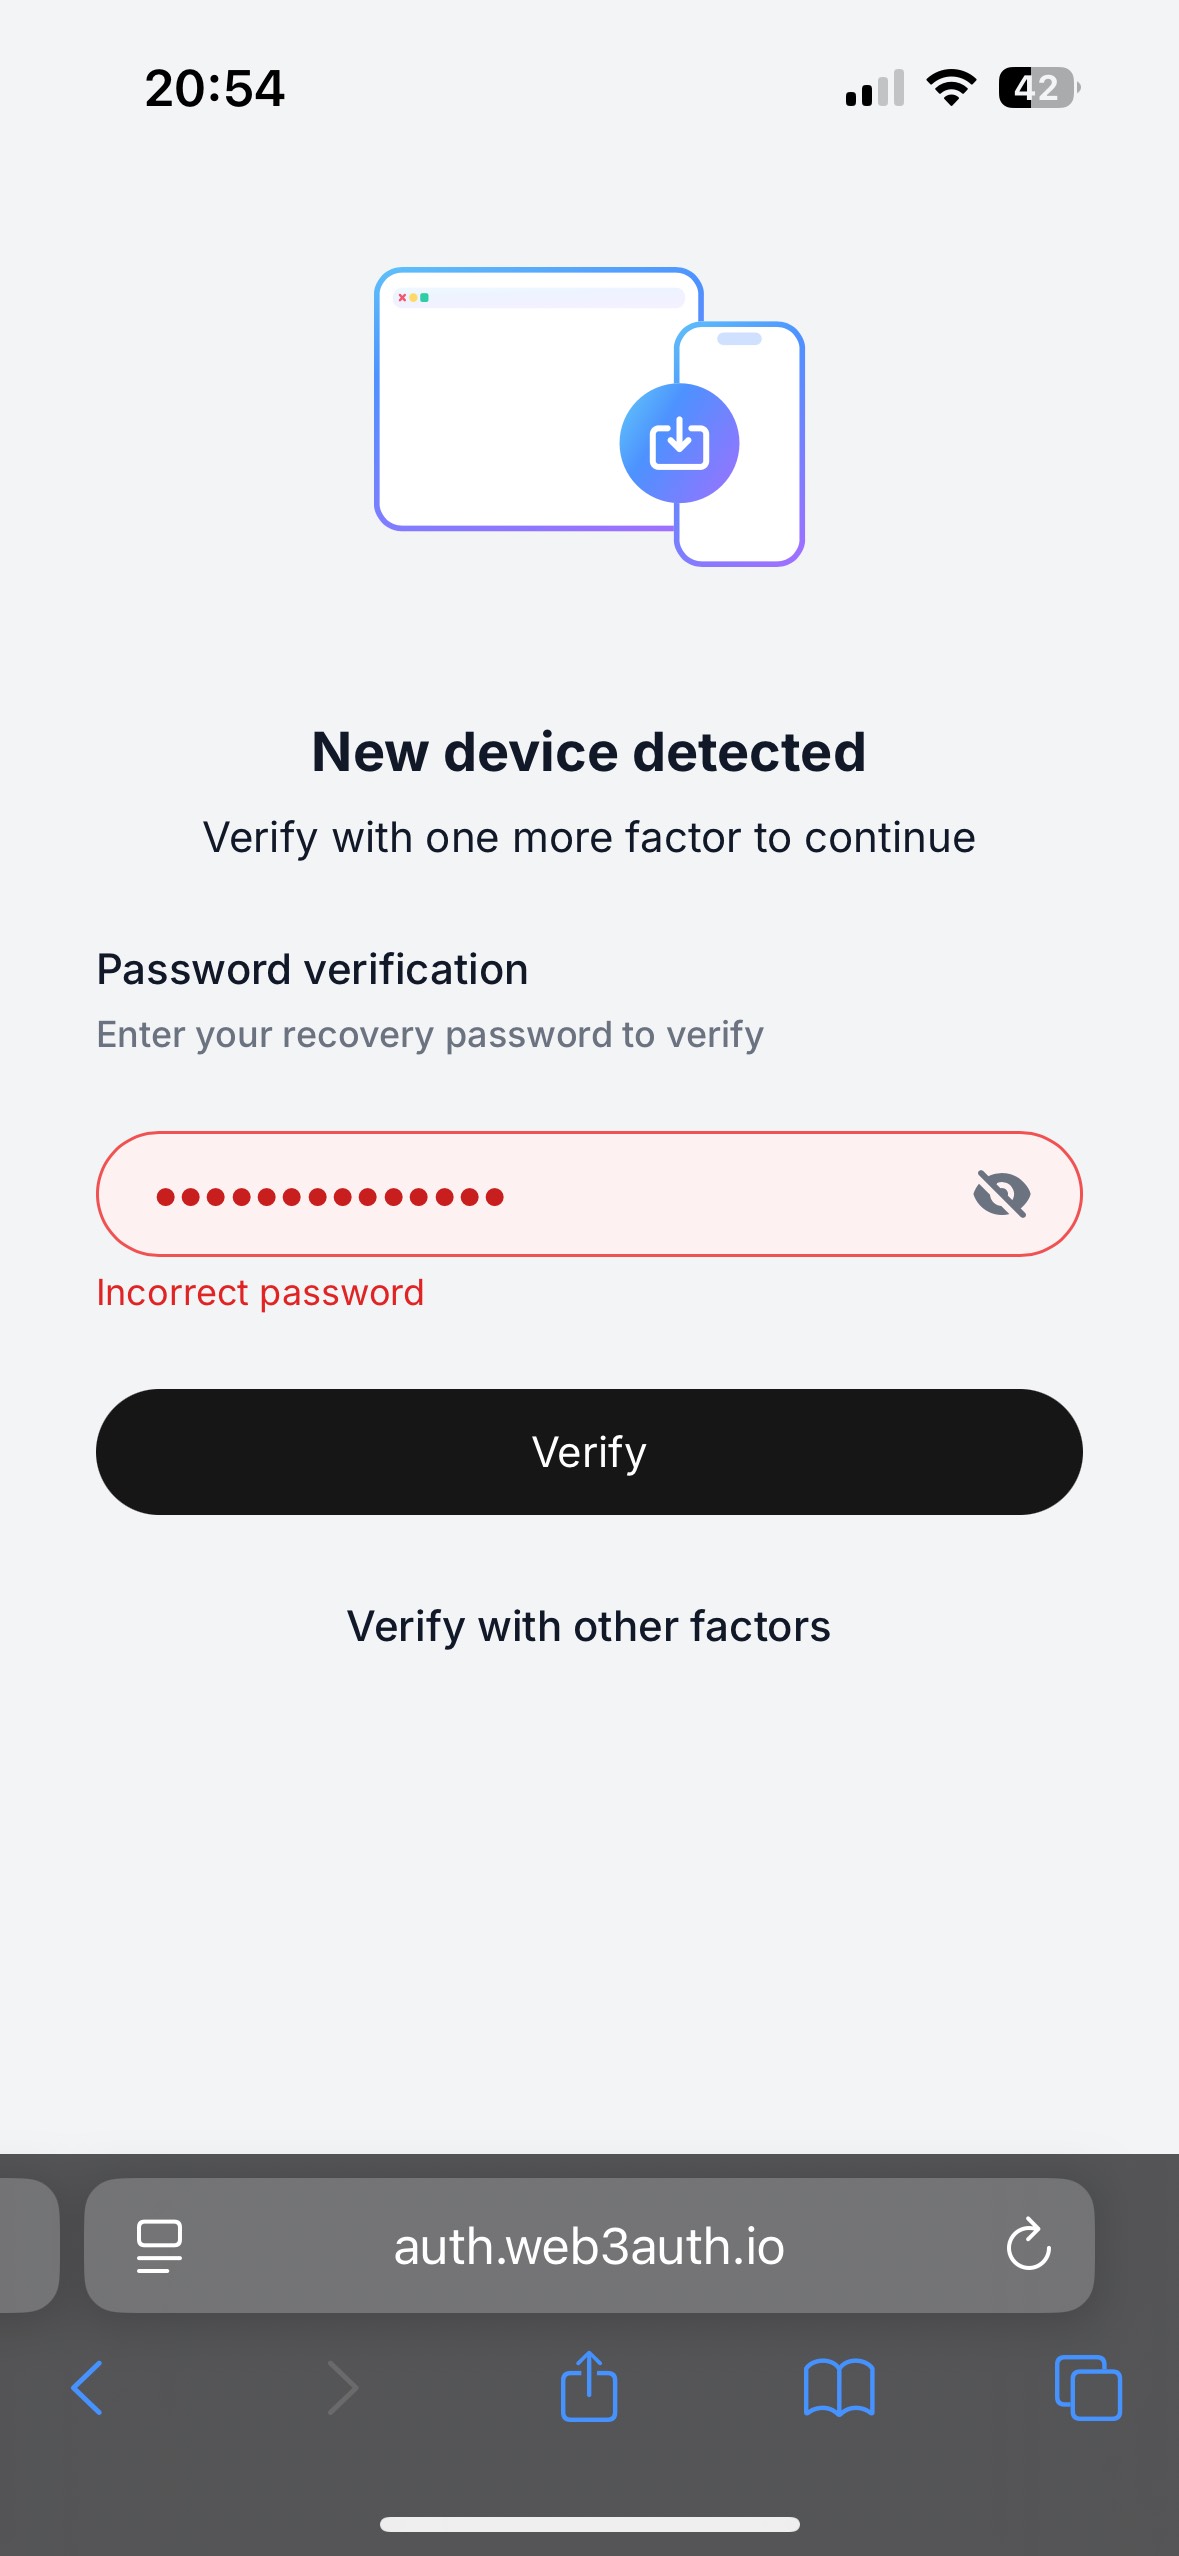Open Safari page settings menu icon
This screenshot has height=2556, width=1179.
click(x=159, y=2246)
